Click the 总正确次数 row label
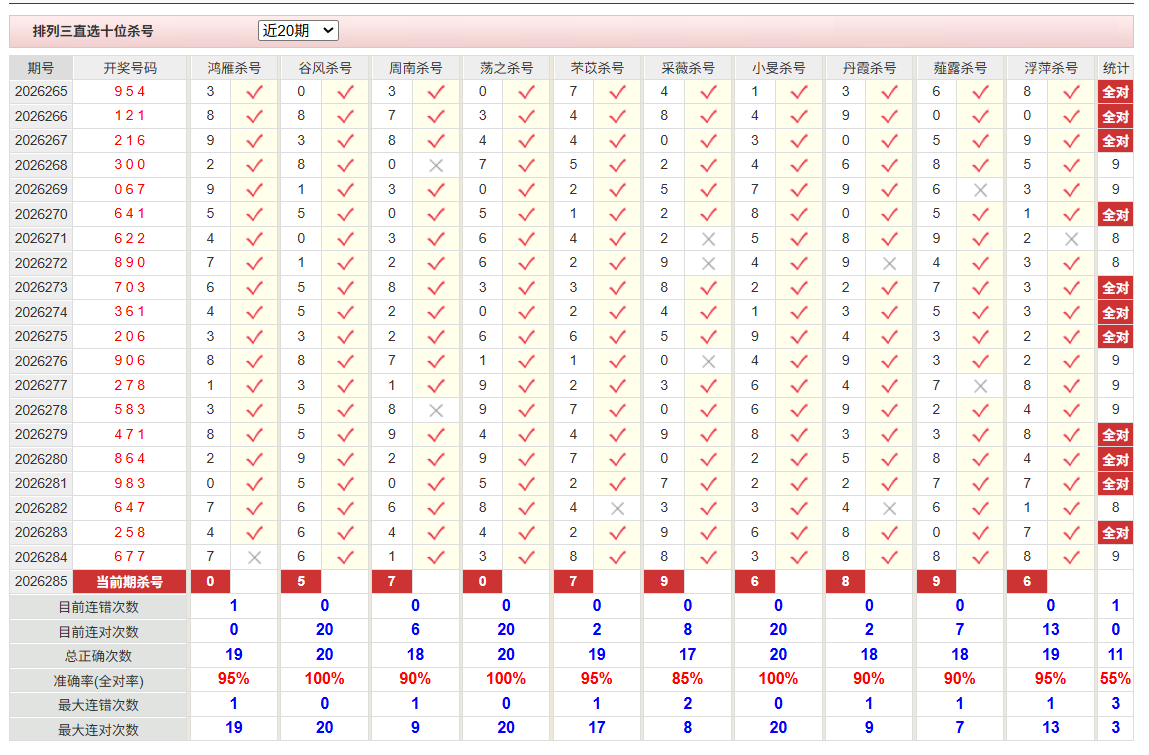 pos(98,656)
